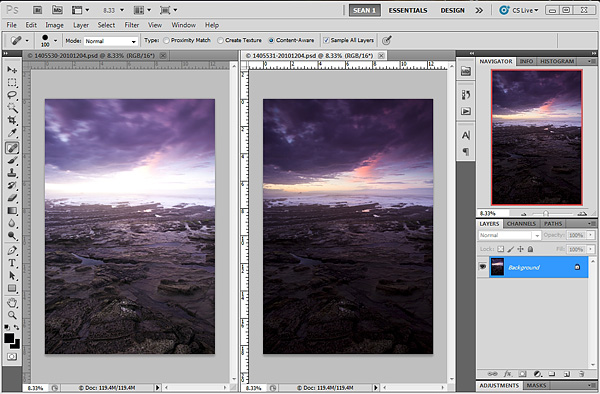This screenshot has width=600, height=394.
Task: Launch Bridge from the Br icon
Action: tap(38, 10)
